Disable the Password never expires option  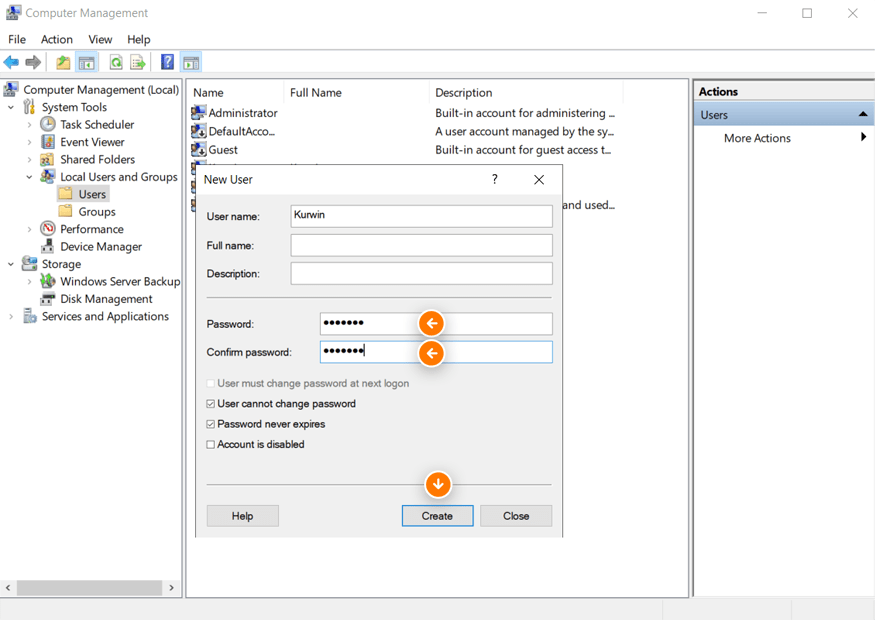coord(210,424)
